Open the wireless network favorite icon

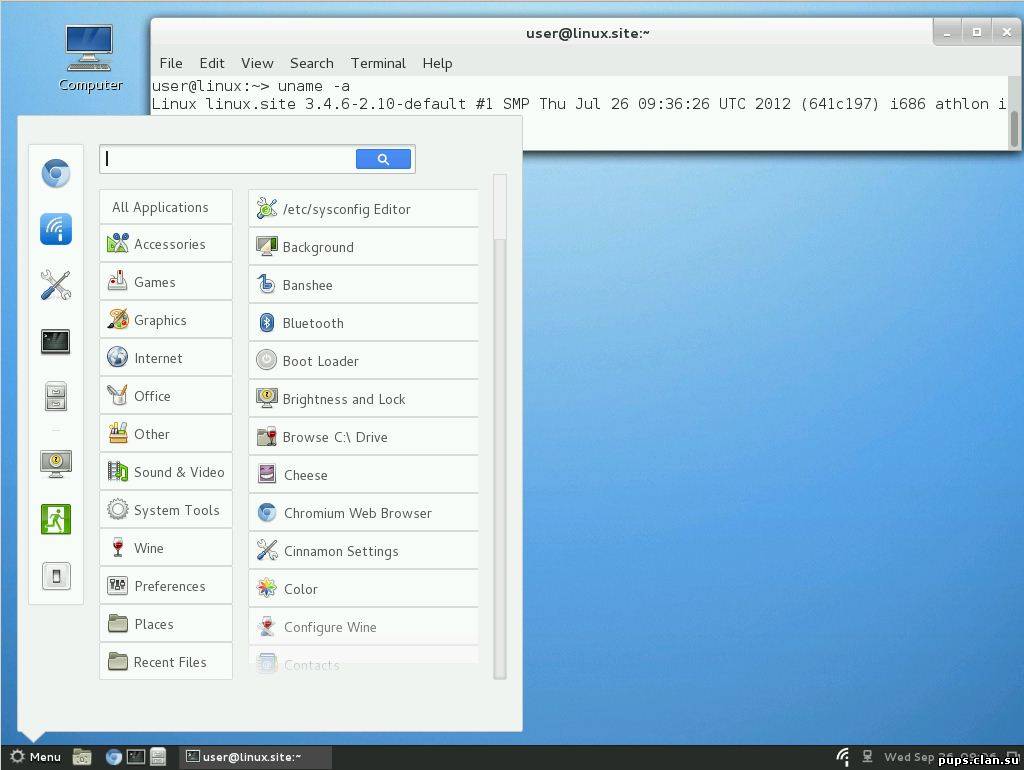coord(56,229)
